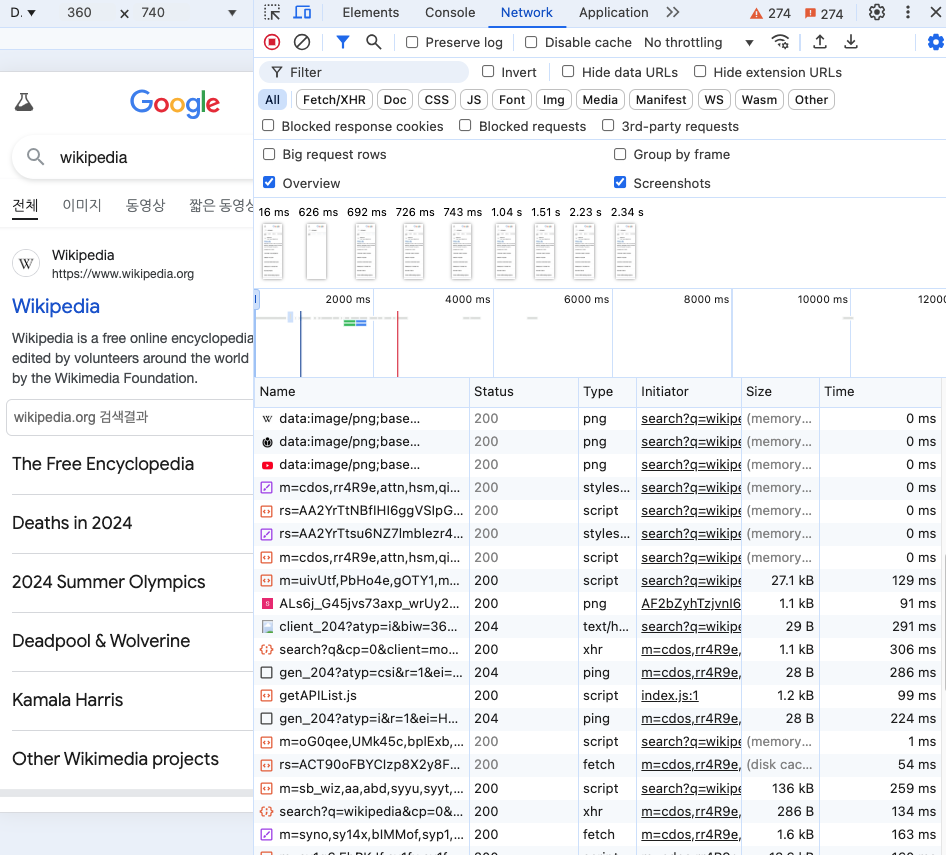Click the 274 issues flag indicator
The image size is (946, 855).
[x=824, y=13]
